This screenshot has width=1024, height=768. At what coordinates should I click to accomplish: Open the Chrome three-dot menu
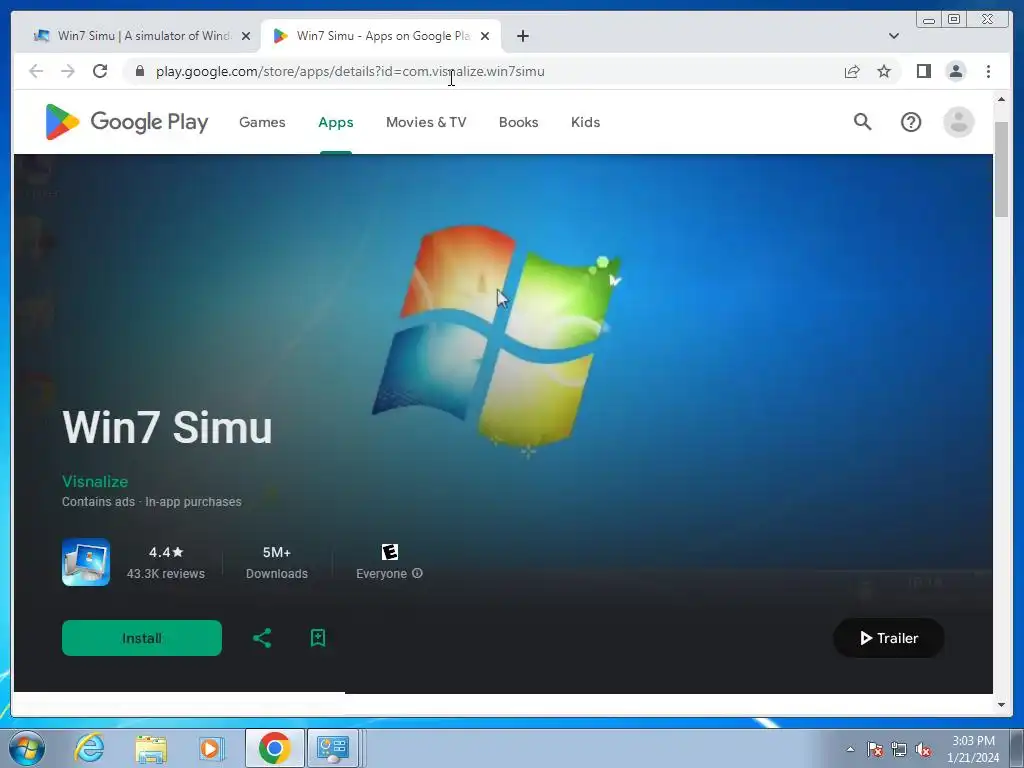click(988, 71)
